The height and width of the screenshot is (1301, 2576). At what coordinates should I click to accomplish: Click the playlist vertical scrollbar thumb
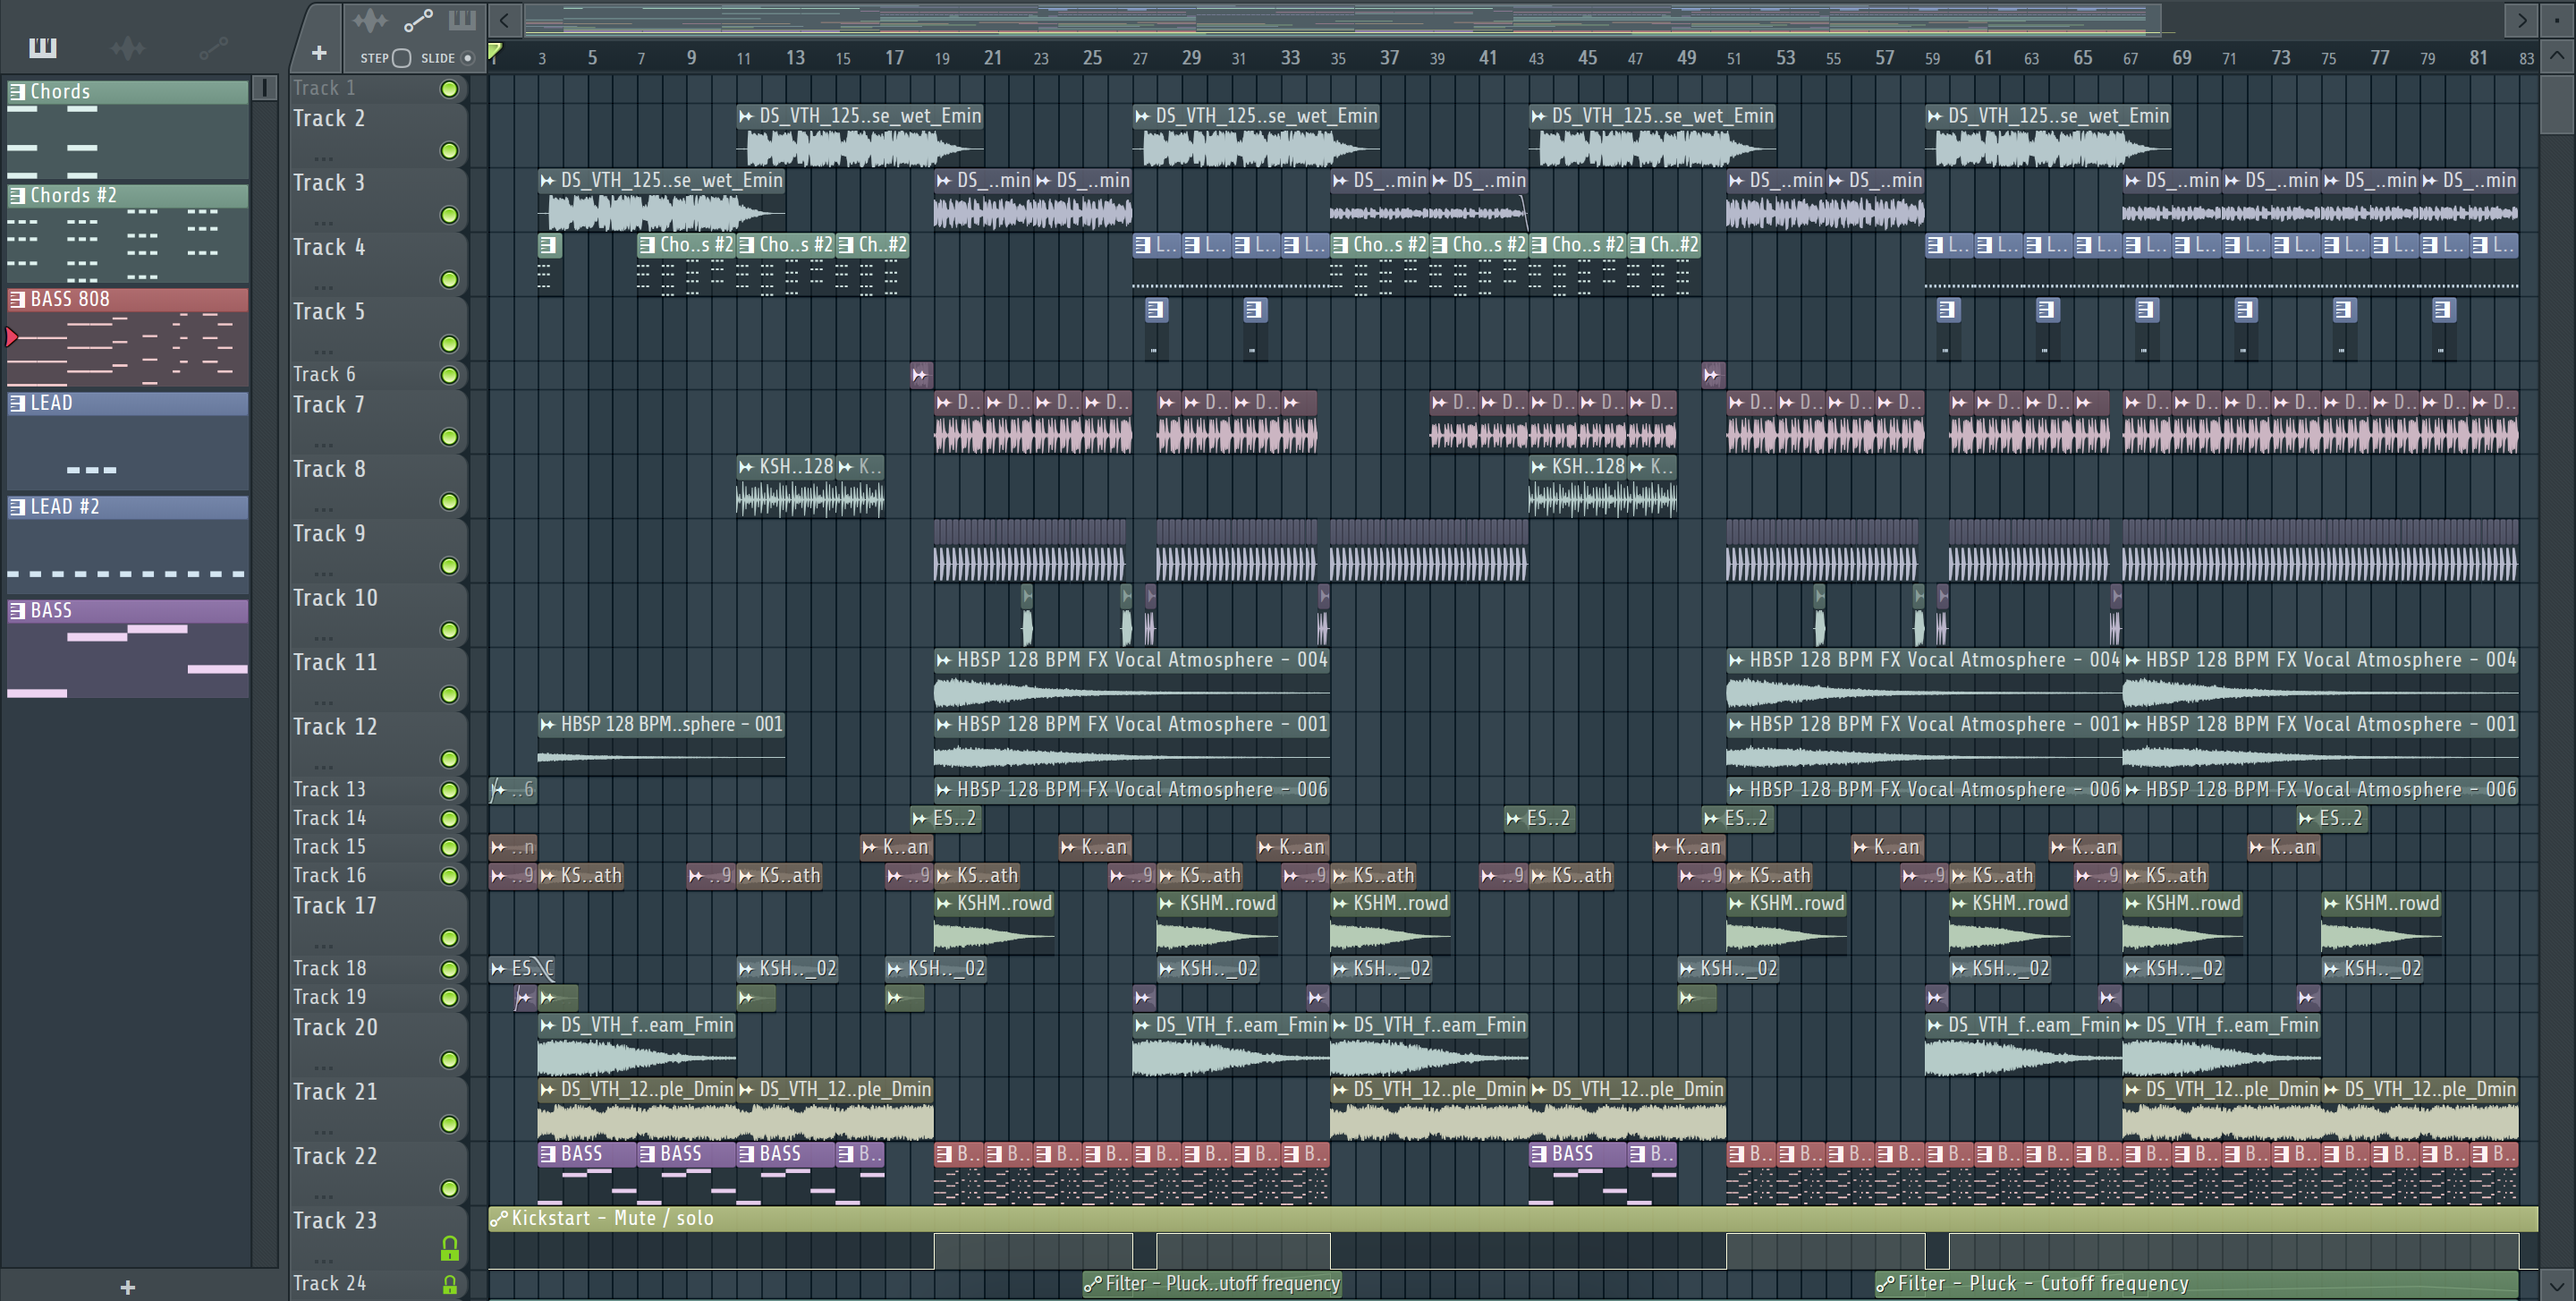tap(2556, 103)
